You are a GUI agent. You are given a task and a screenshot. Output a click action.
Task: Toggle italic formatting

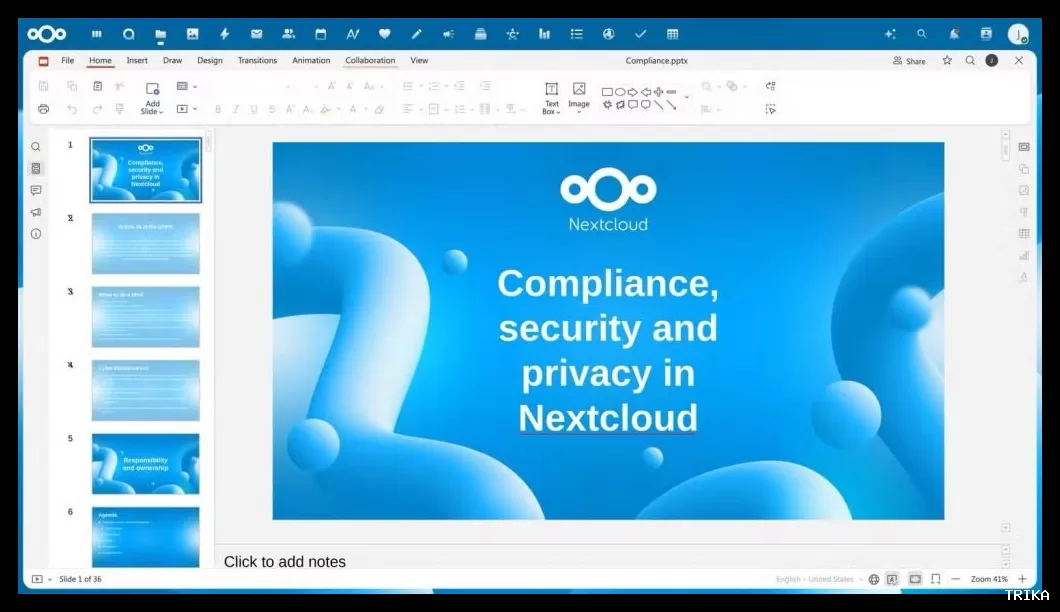tap(236, 109)
